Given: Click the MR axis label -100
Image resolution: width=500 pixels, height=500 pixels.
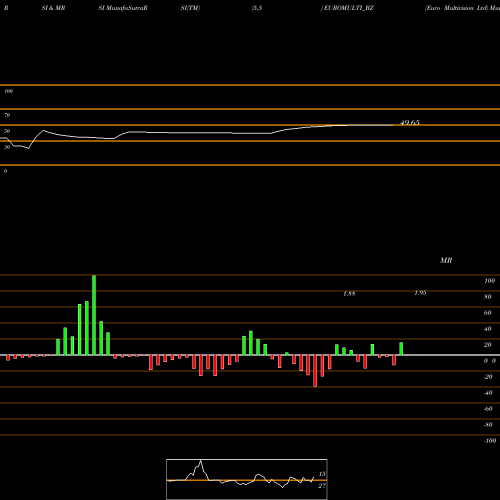Looking at the screenshot, I should click(490, 441).
